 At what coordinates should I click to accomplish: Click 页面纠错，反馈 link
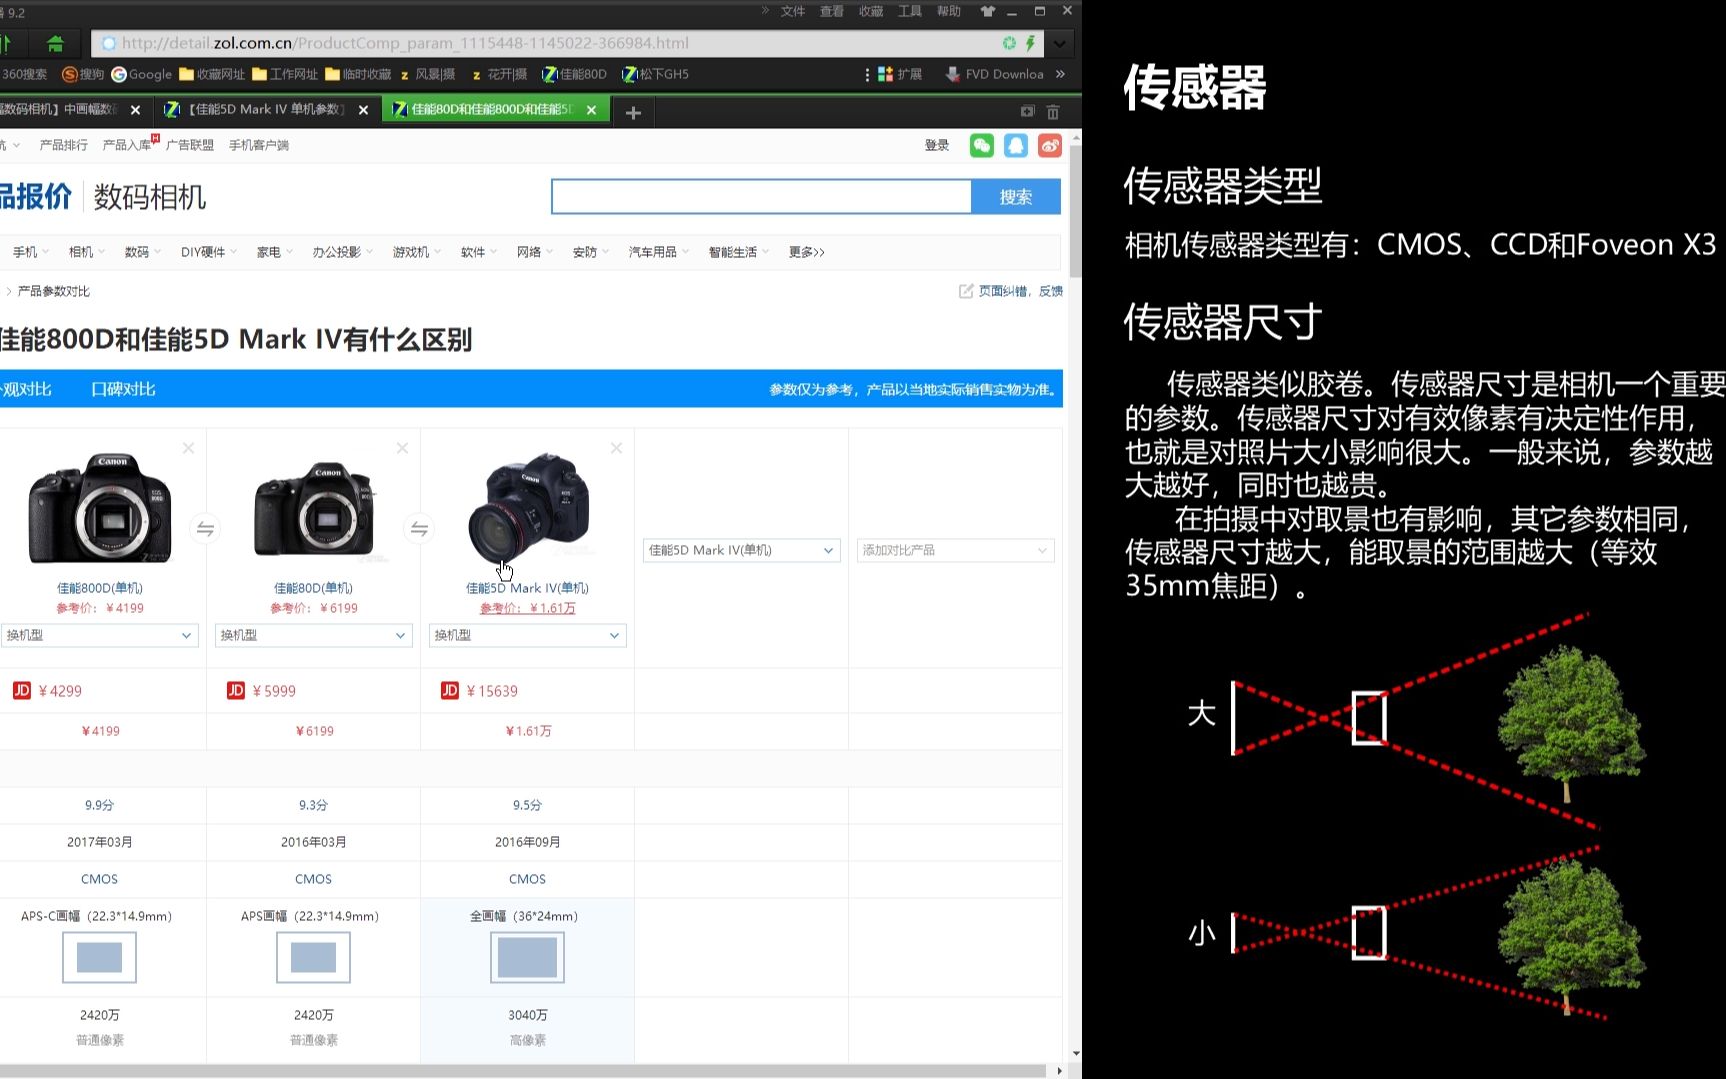pyautogui.click(x=1011, y=291)
